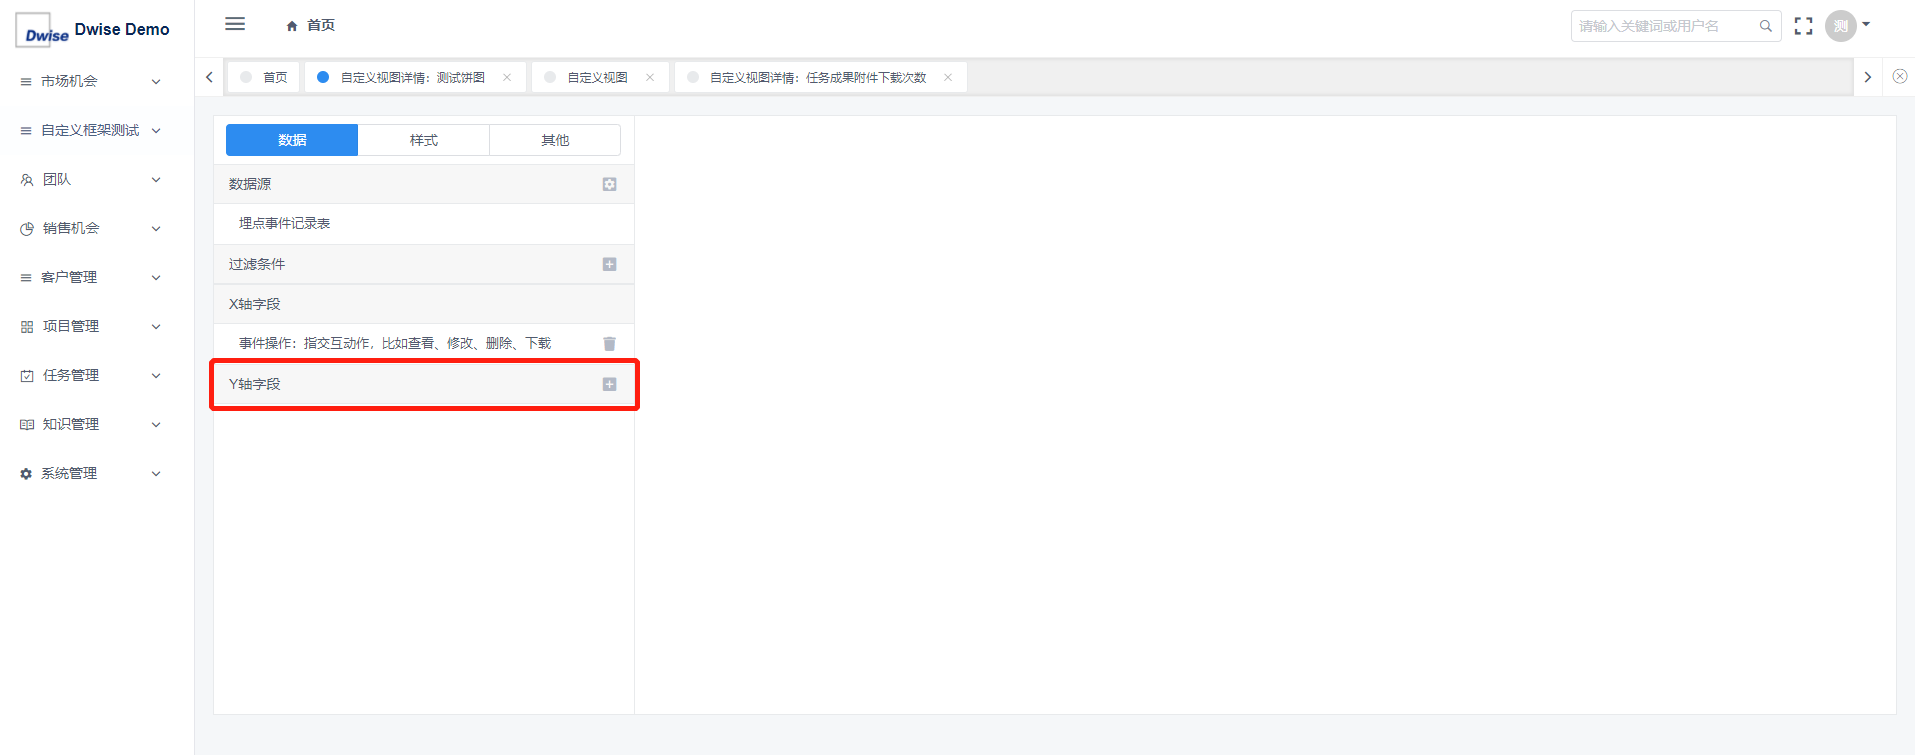Select the 埋点事件记录表 data source entry
The image size is (1915, 755).
click(285, 223)
